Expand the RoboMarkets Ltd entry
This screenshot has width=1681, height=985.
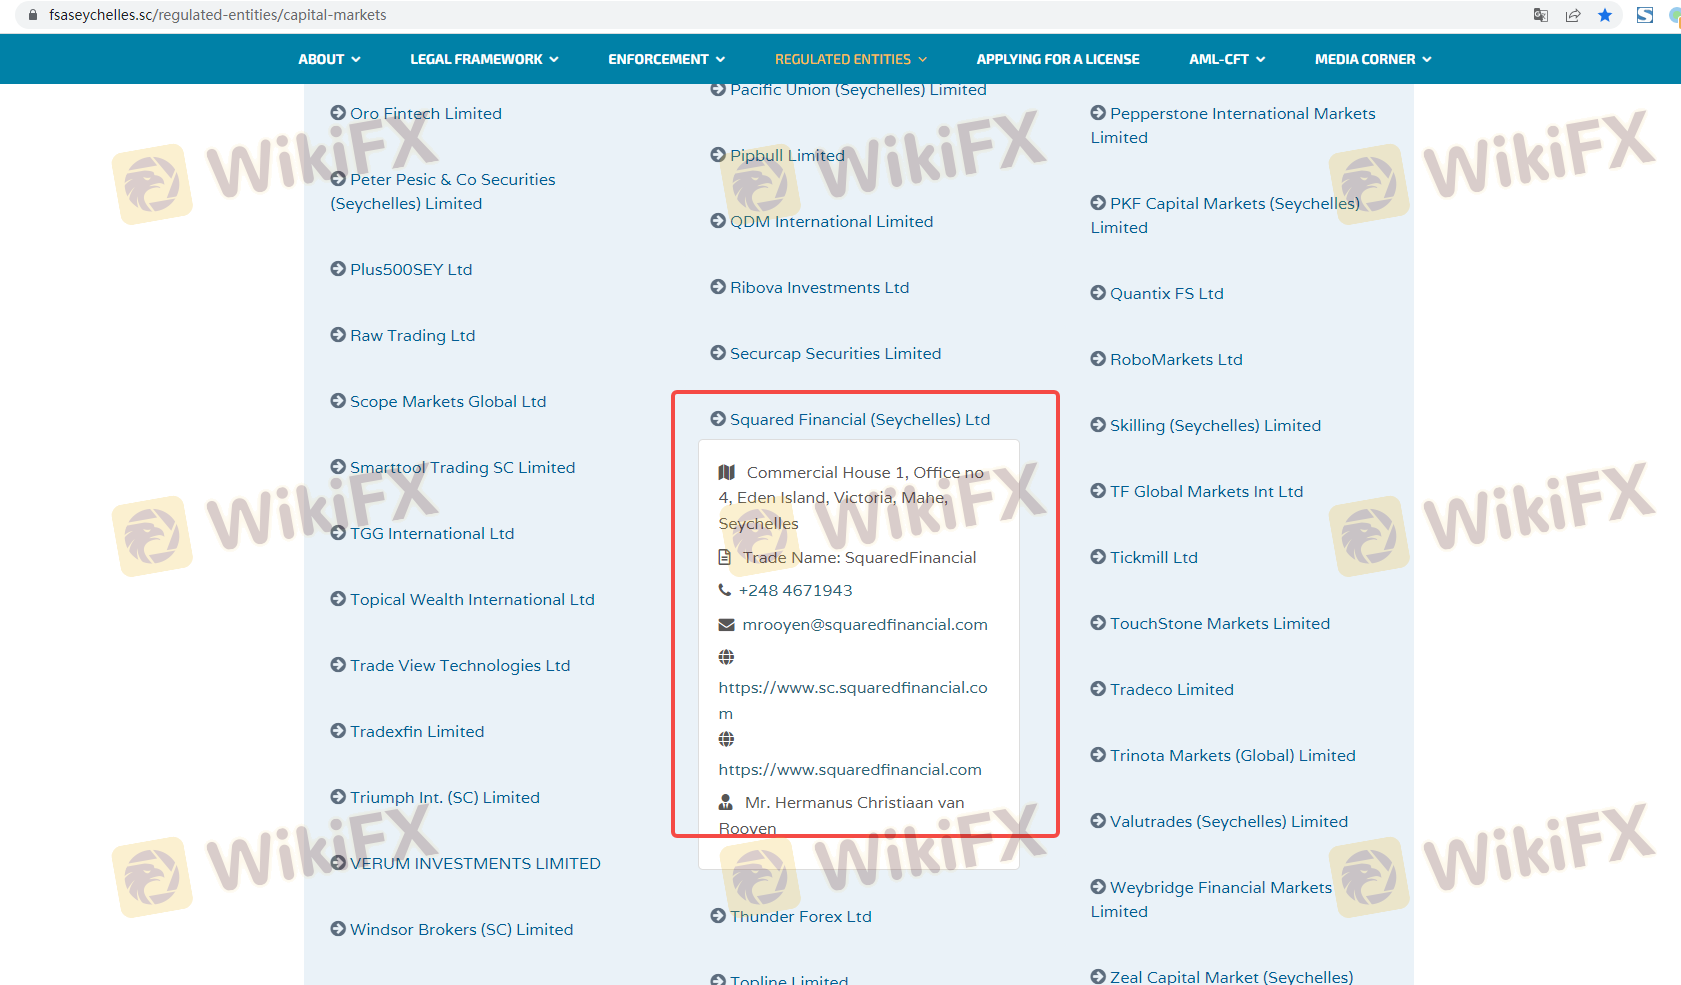1175,359
